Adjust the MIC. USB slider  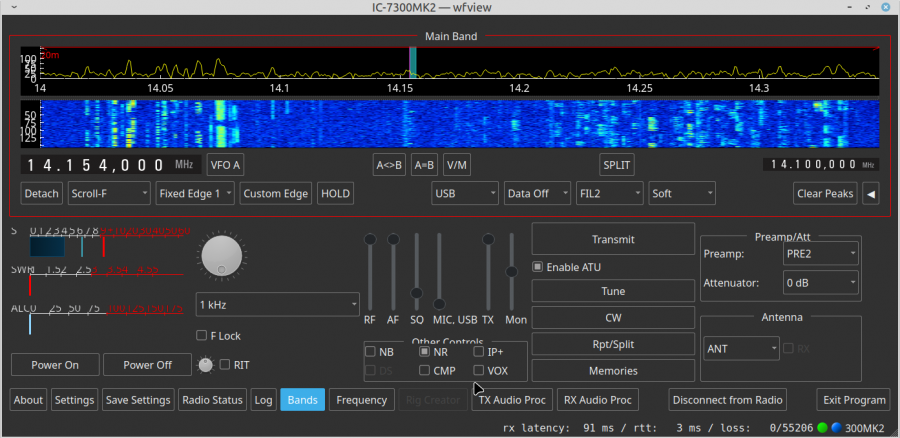point(439,272)
